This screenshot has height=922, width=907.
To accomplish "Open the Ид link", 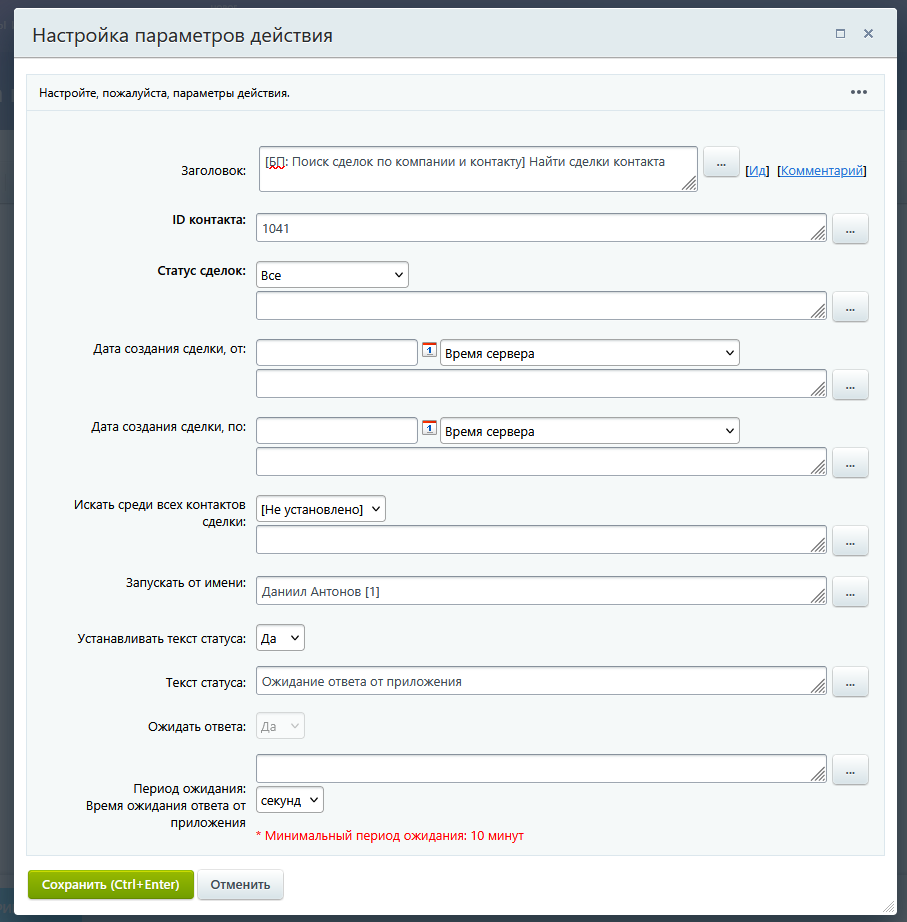I will tap(758, 171).
